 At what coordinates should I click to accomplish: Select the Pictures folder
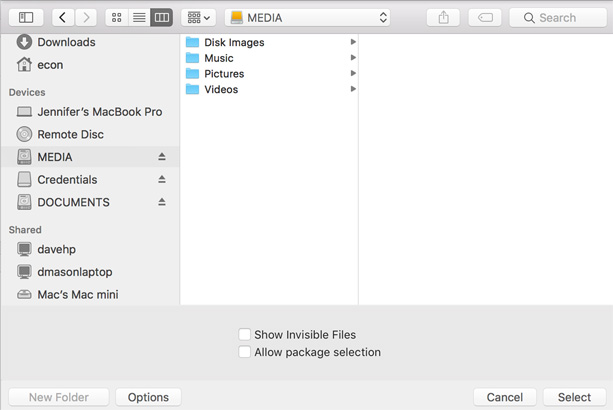pyautogui.click(x=269, y=73)
